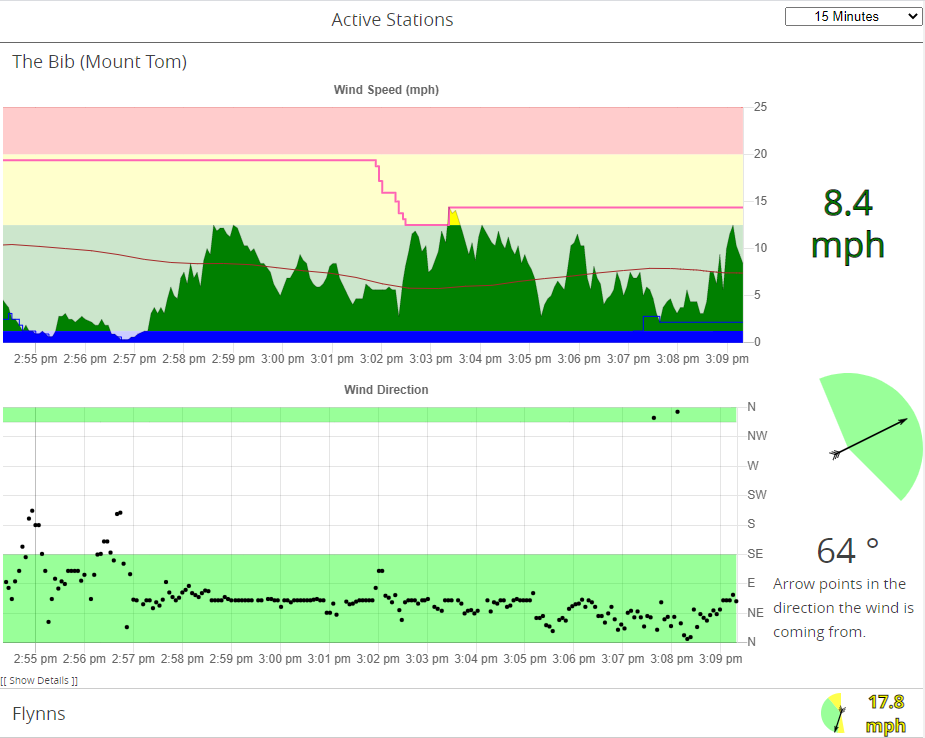This screenshot has height=738, width=925.
Task: Click the yellow gust peak in the wind speed chart
Action: tap(454, 218)
